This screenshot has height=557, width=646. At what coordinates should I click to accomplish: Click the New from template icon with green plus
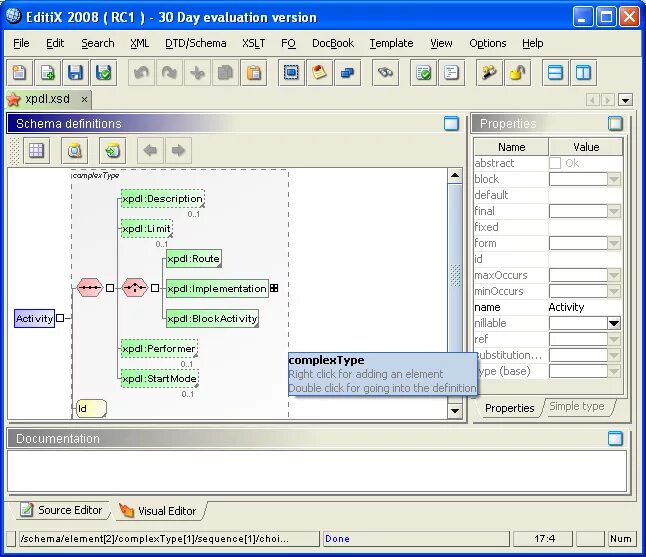48,73
